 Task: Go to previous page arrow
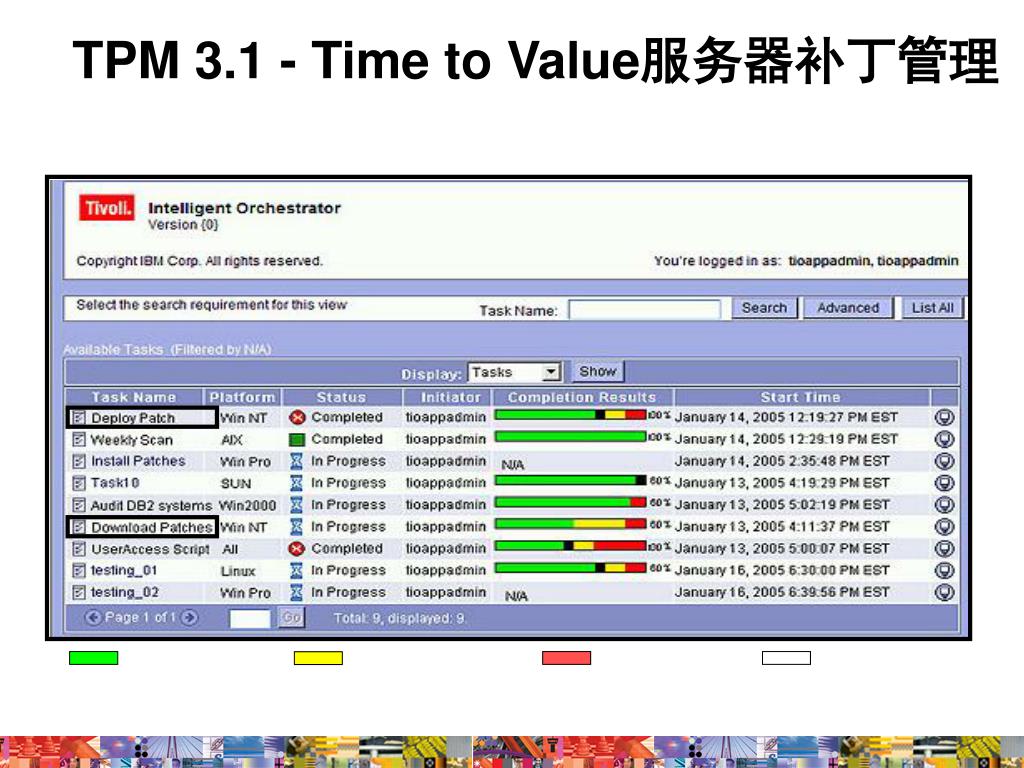click(93, 617)
